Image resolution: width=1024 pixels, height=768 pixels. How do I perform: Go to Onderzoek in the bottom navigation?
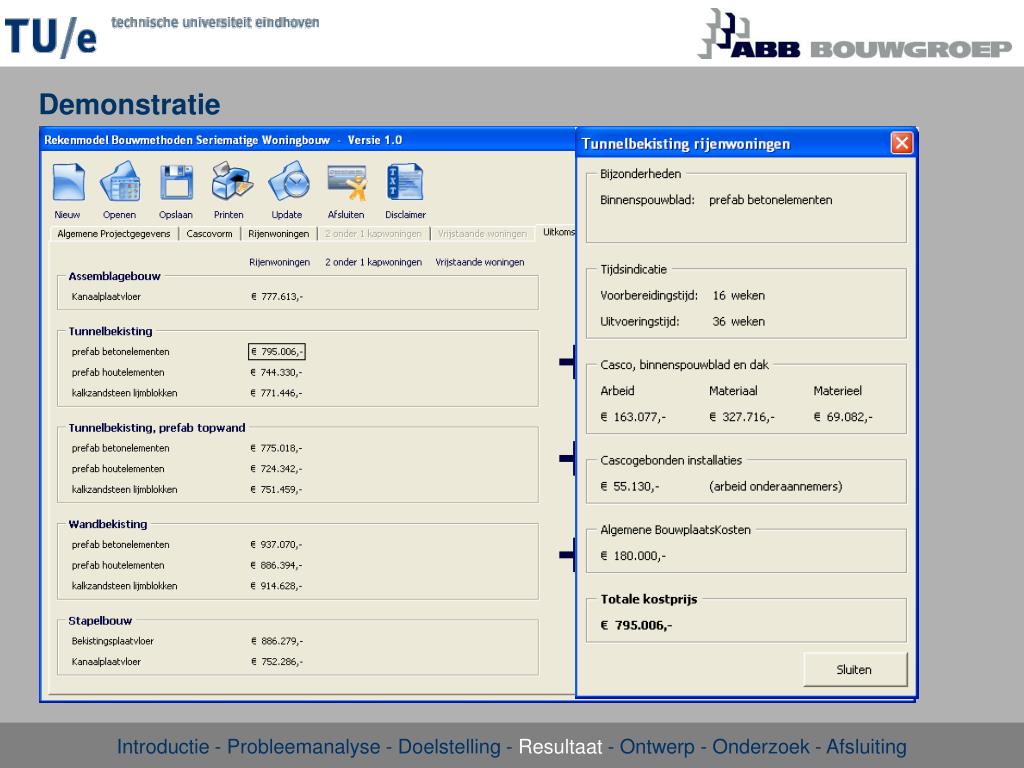[762, 747]
